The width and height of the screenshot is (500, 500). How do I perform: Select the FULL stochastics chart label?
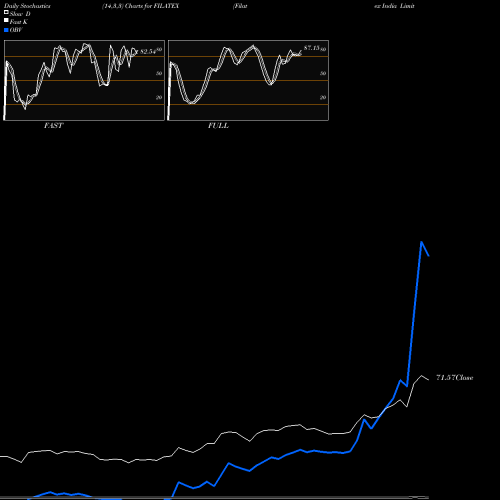click(218, 126)
